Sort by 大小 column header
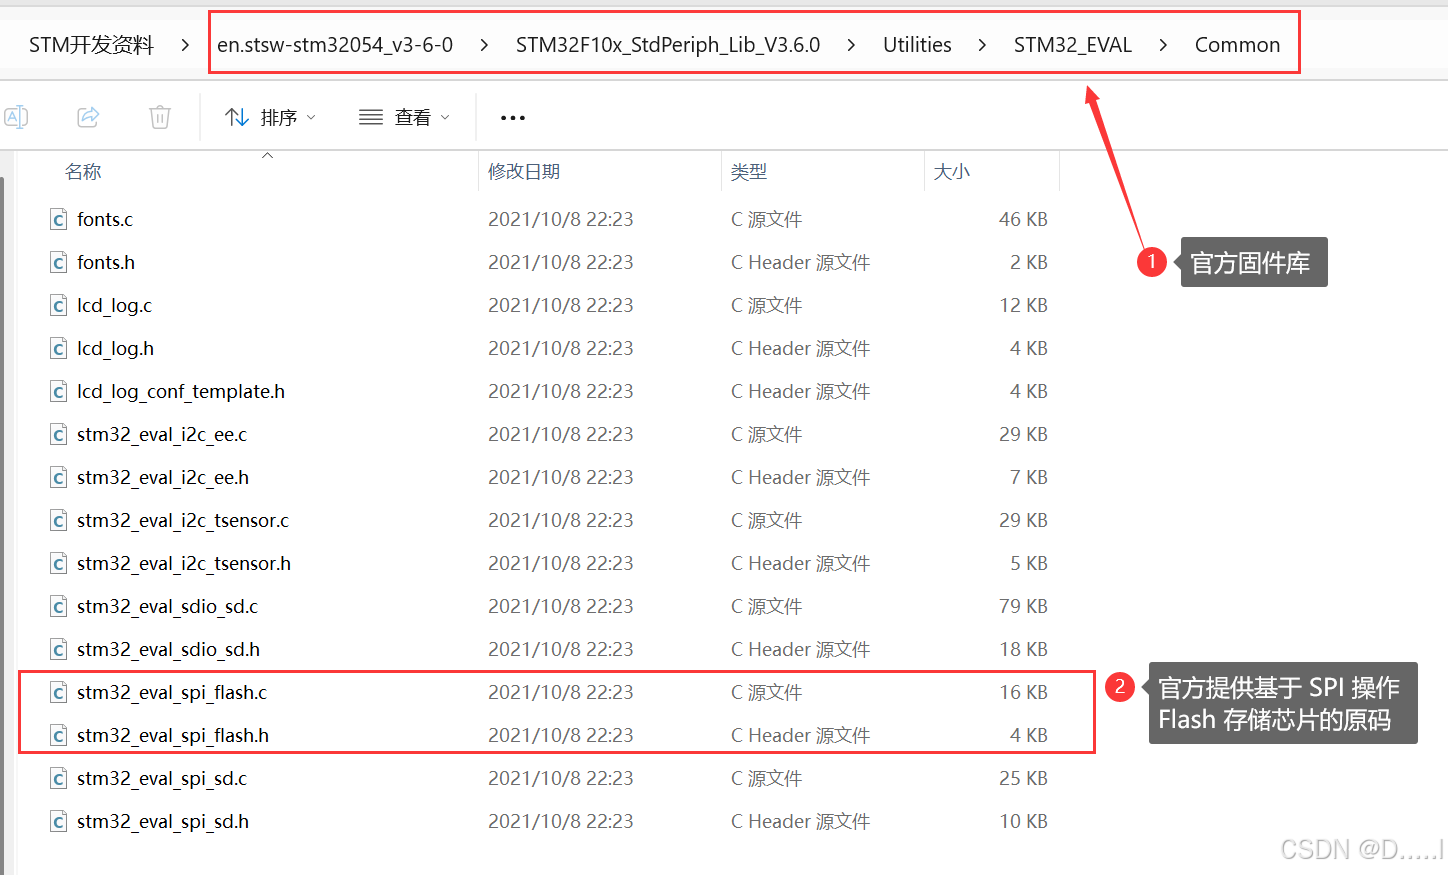The image size is (1448, 875). (952, 172)
